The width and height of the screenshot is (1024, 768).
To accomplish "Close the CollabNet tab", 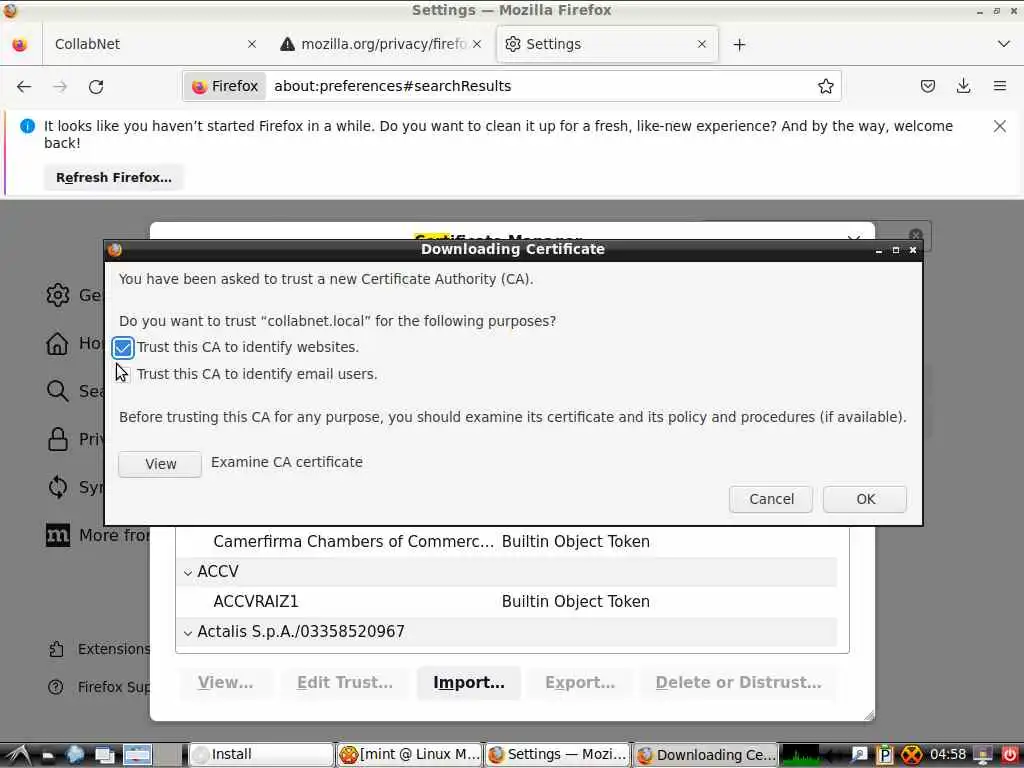I will (251, 44).
